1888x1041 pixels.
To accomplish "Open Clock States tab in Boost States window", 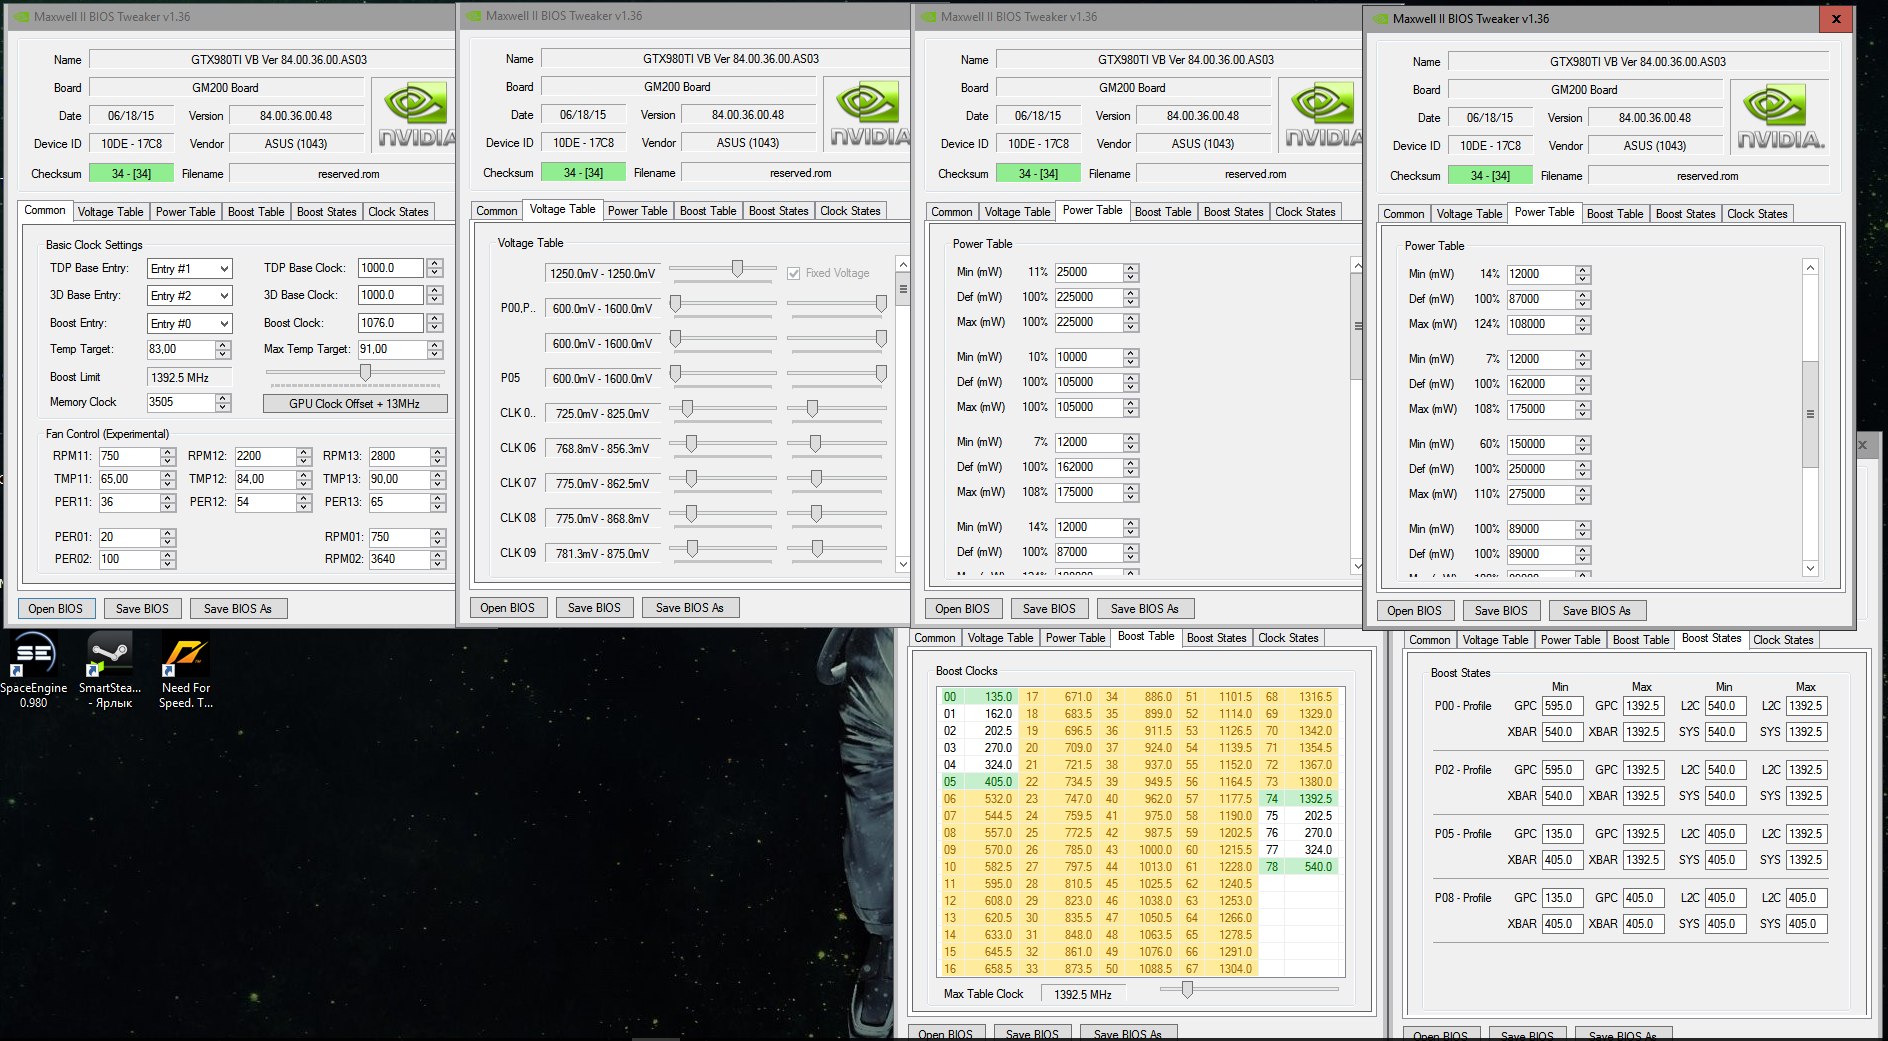I will click(x=1783, y=640).
